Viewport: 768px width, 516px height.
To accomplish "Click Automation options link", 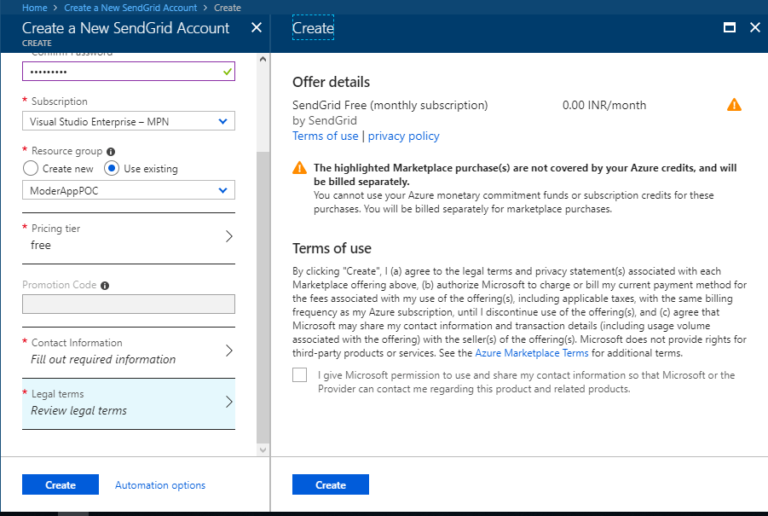I will tap(160, 485).
